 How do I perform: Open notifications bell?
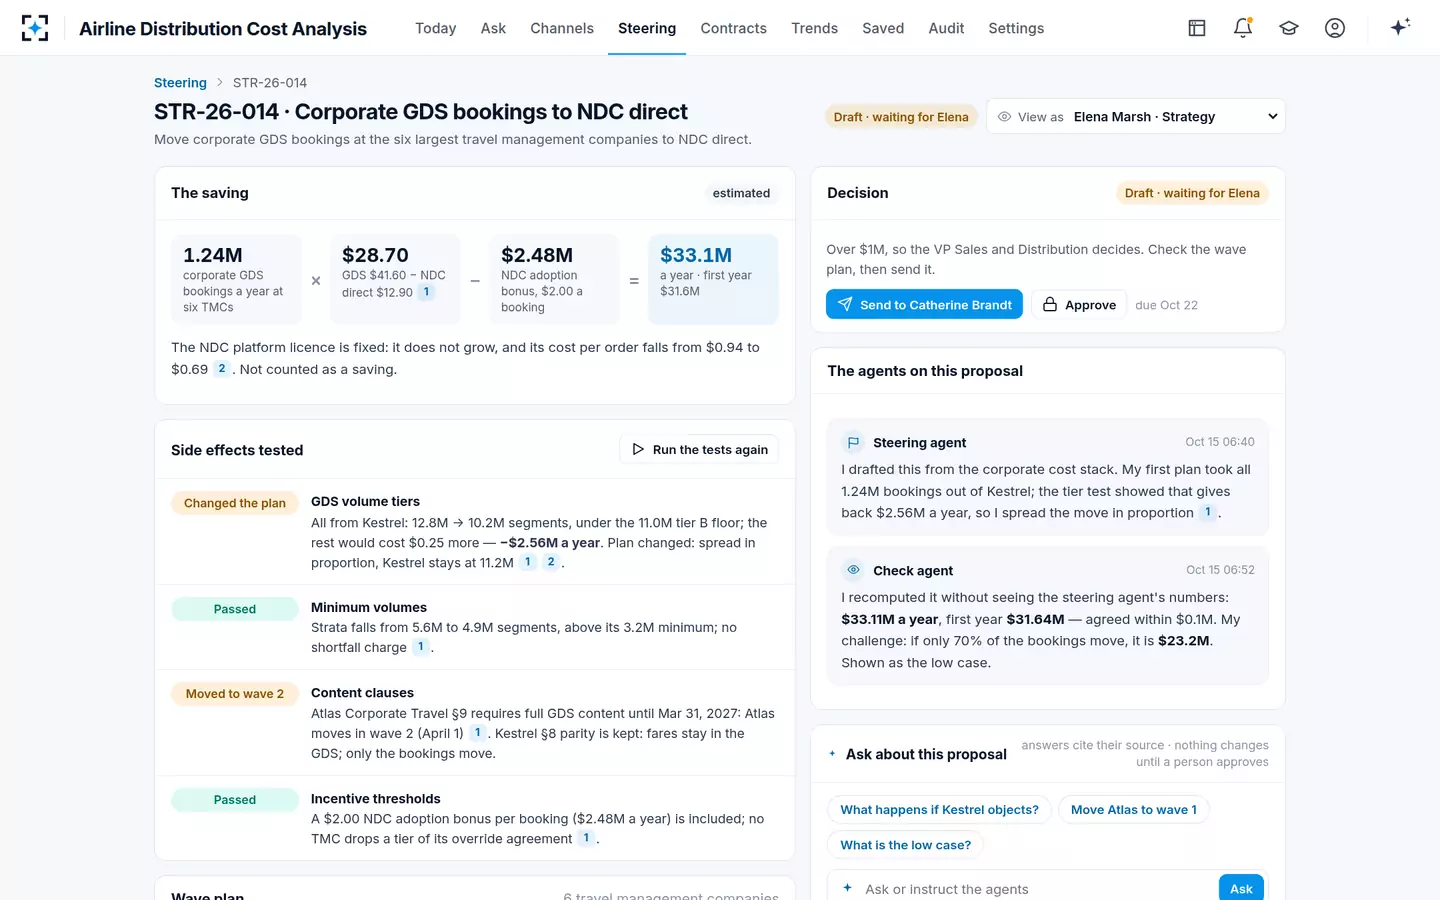[x=1243, y=28]
